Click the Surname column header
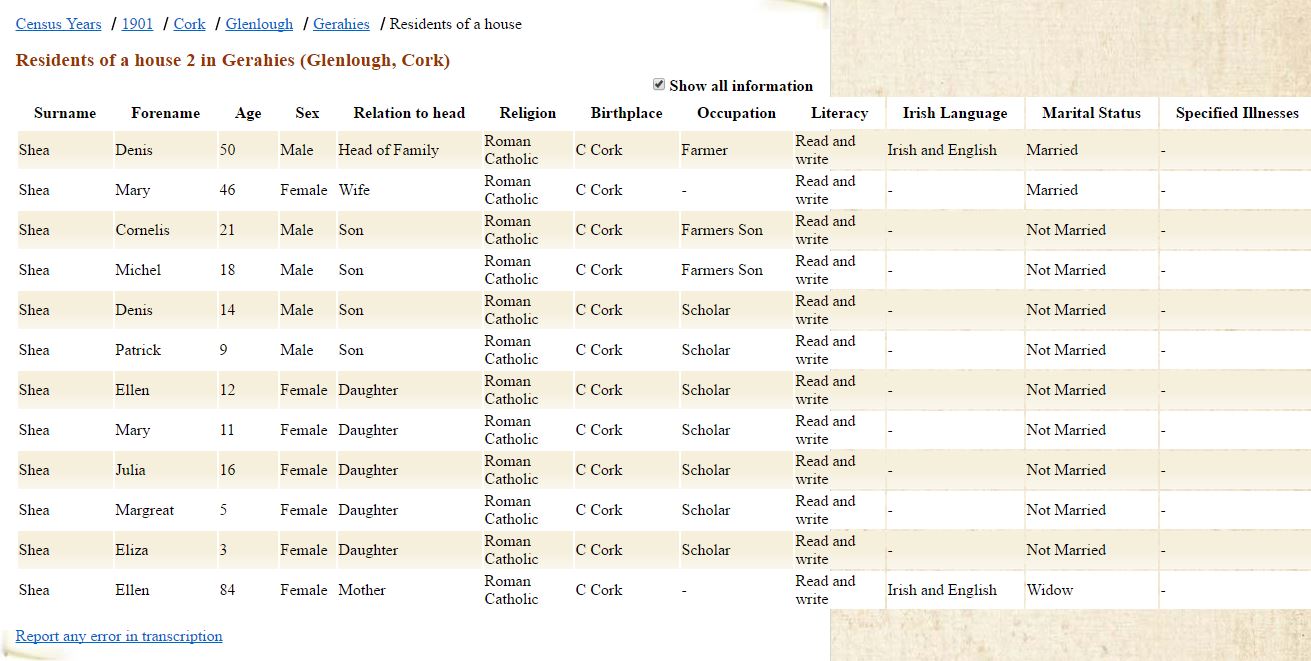This screenshot has width=1311, height=661. pos(65,113)
